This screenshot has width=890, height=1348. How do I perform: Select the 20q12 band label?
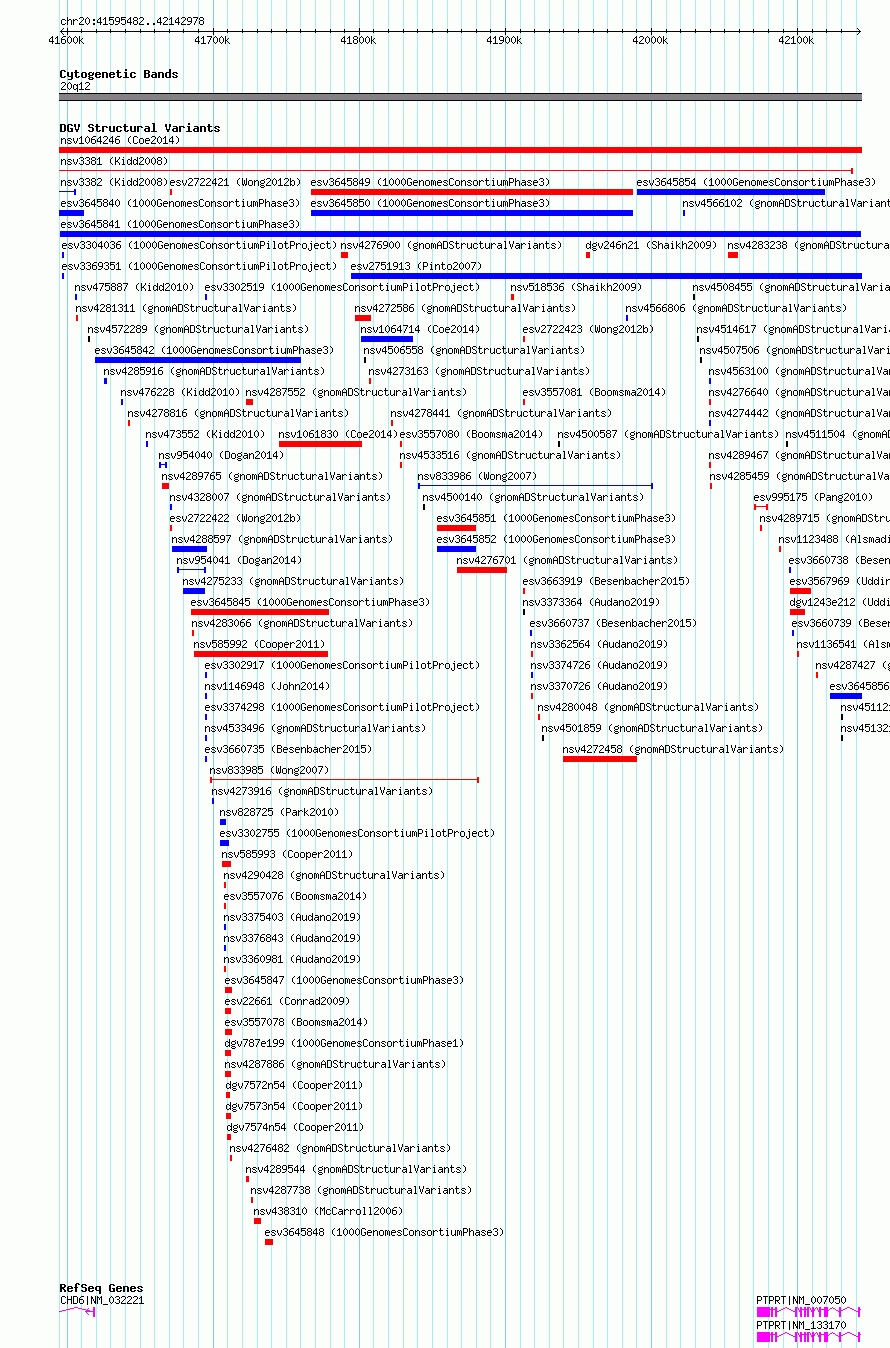point(75,86)
